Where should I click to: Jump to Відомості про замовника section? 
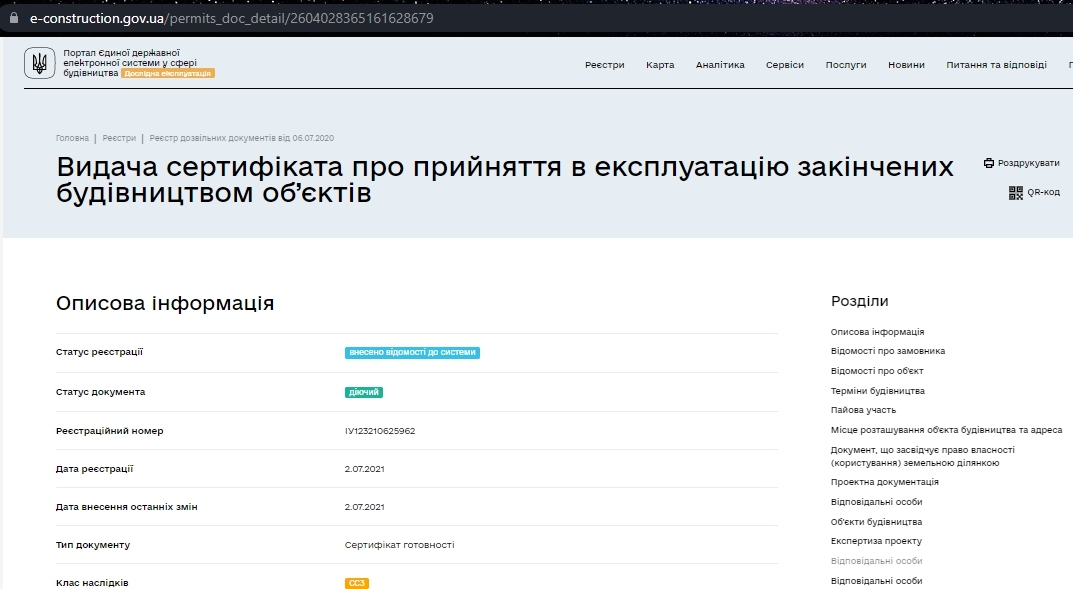point(888,351)
